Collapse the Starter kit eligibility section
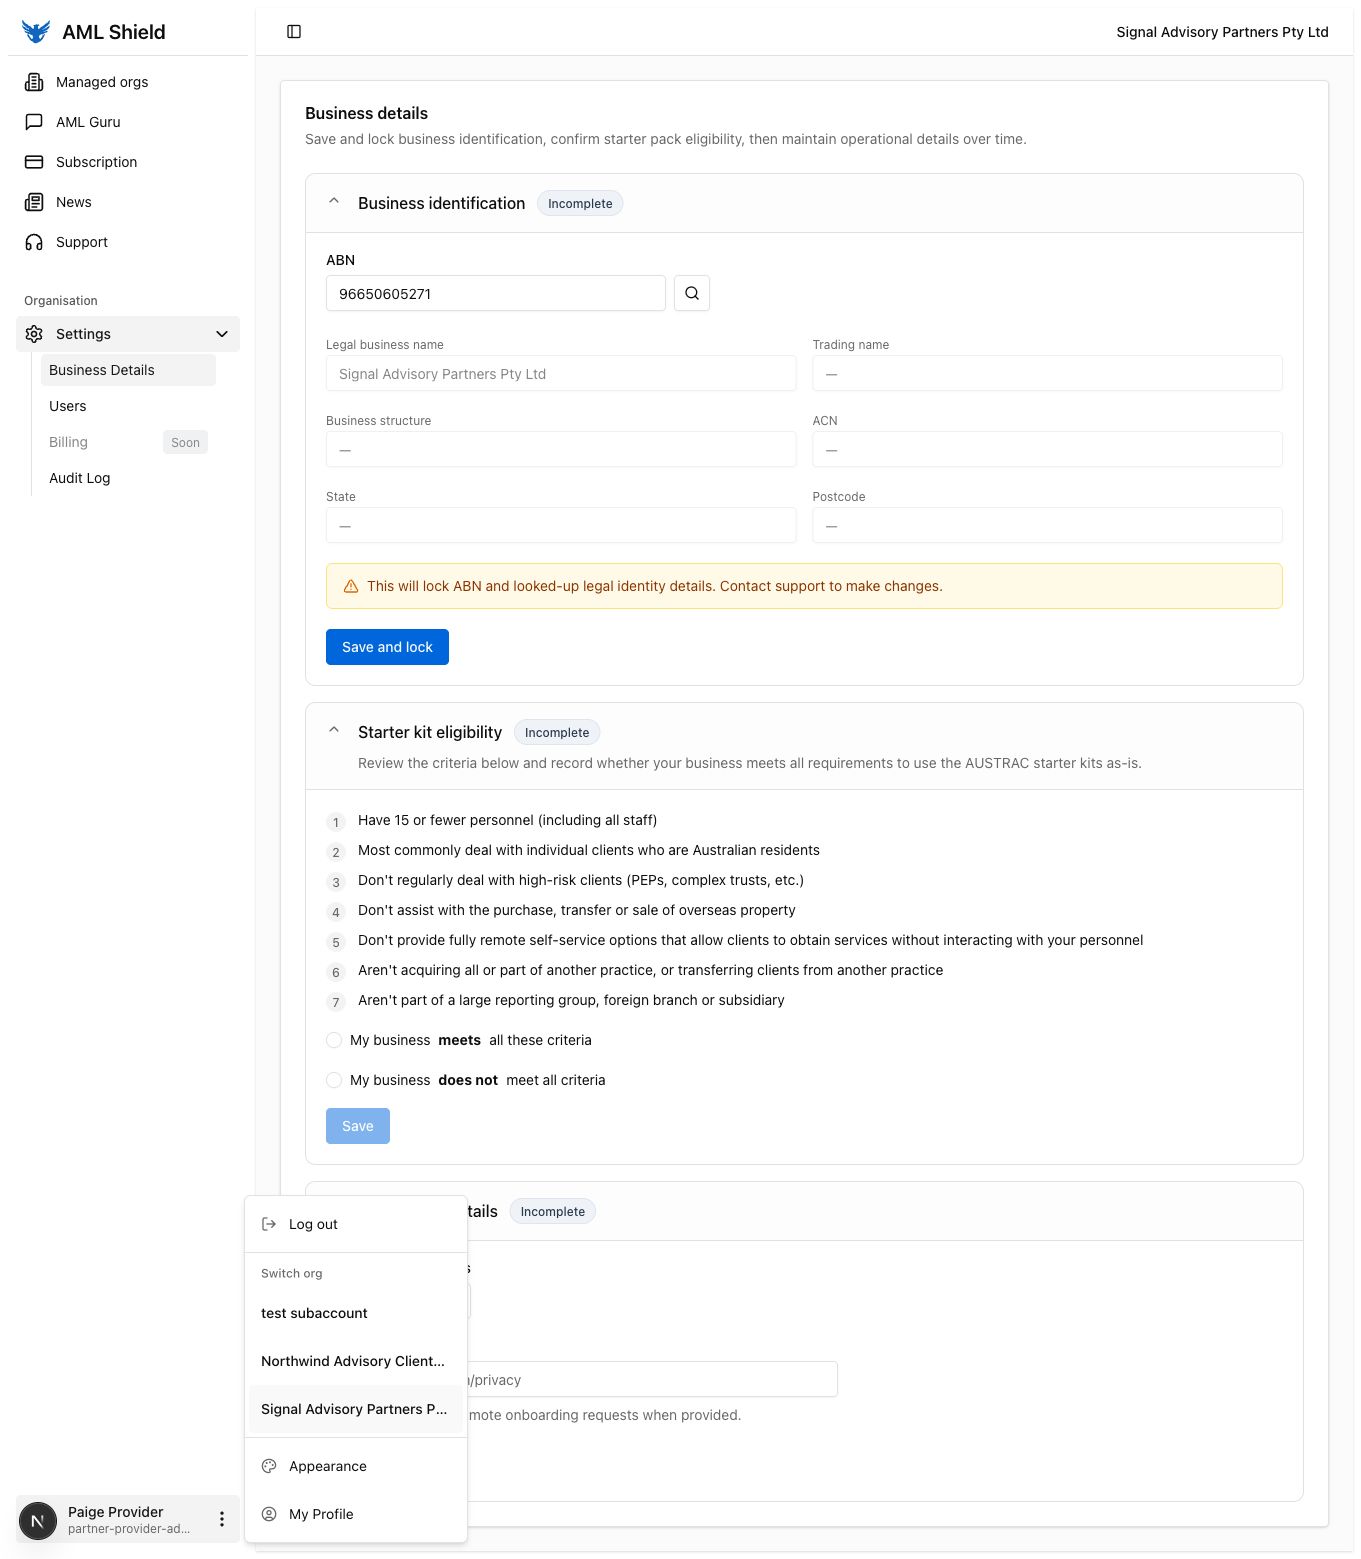 (x=334, y=731)
